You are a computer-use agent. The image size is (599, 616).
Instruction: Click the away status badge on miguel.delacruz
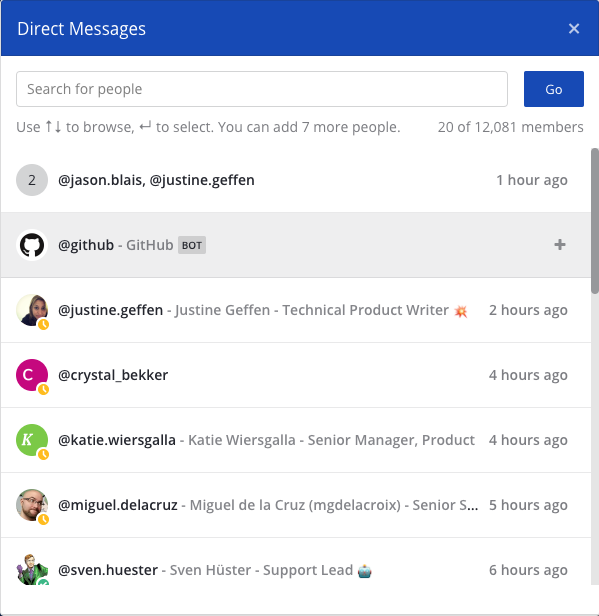[43, 519]
